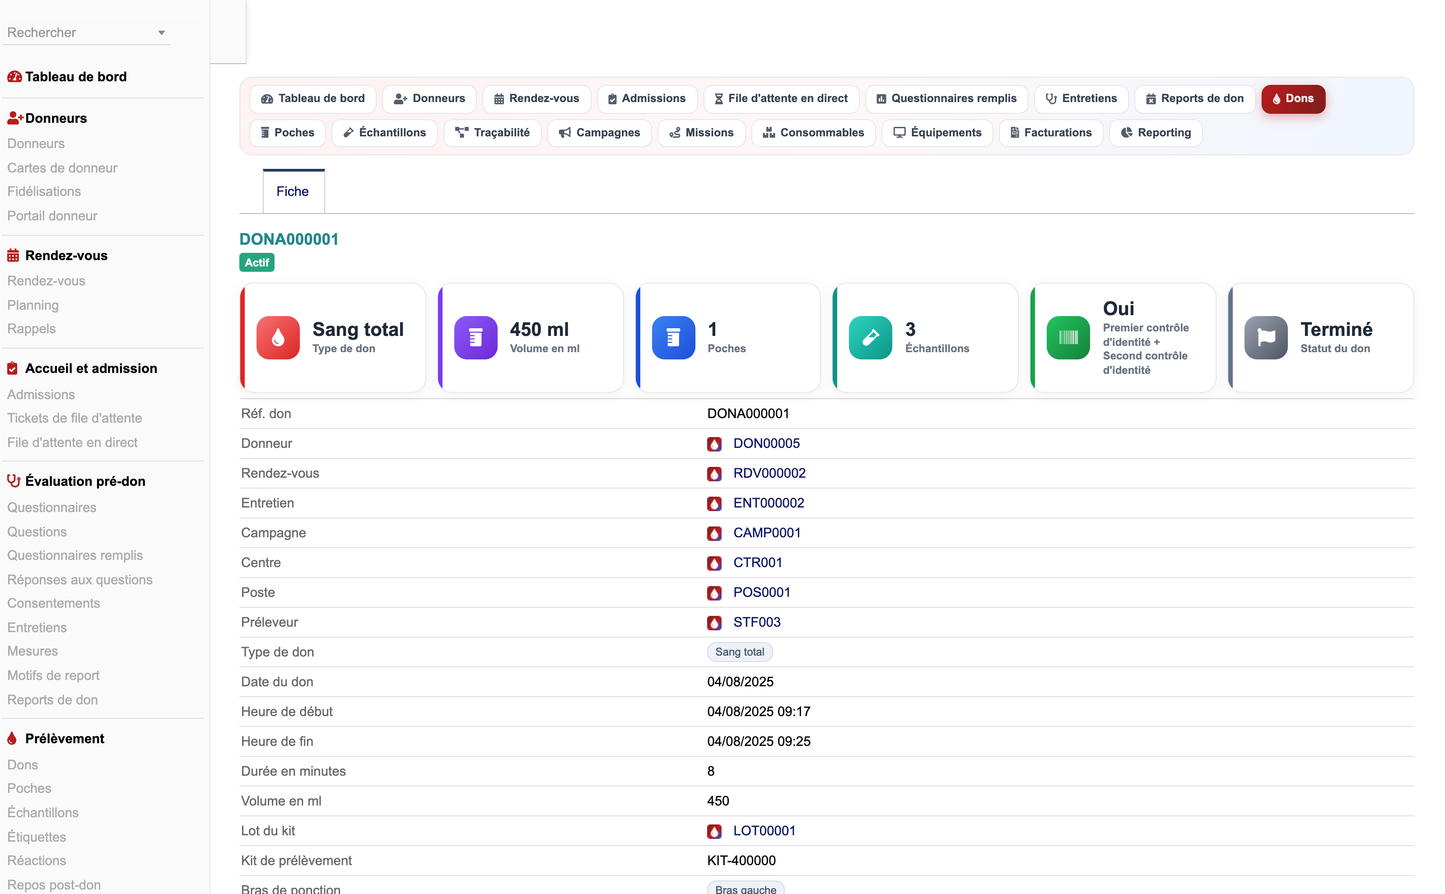This screenshot has height=894, width=1445.
Task: Open kit lot link LOT00001
Action: [x=765, y=832]
